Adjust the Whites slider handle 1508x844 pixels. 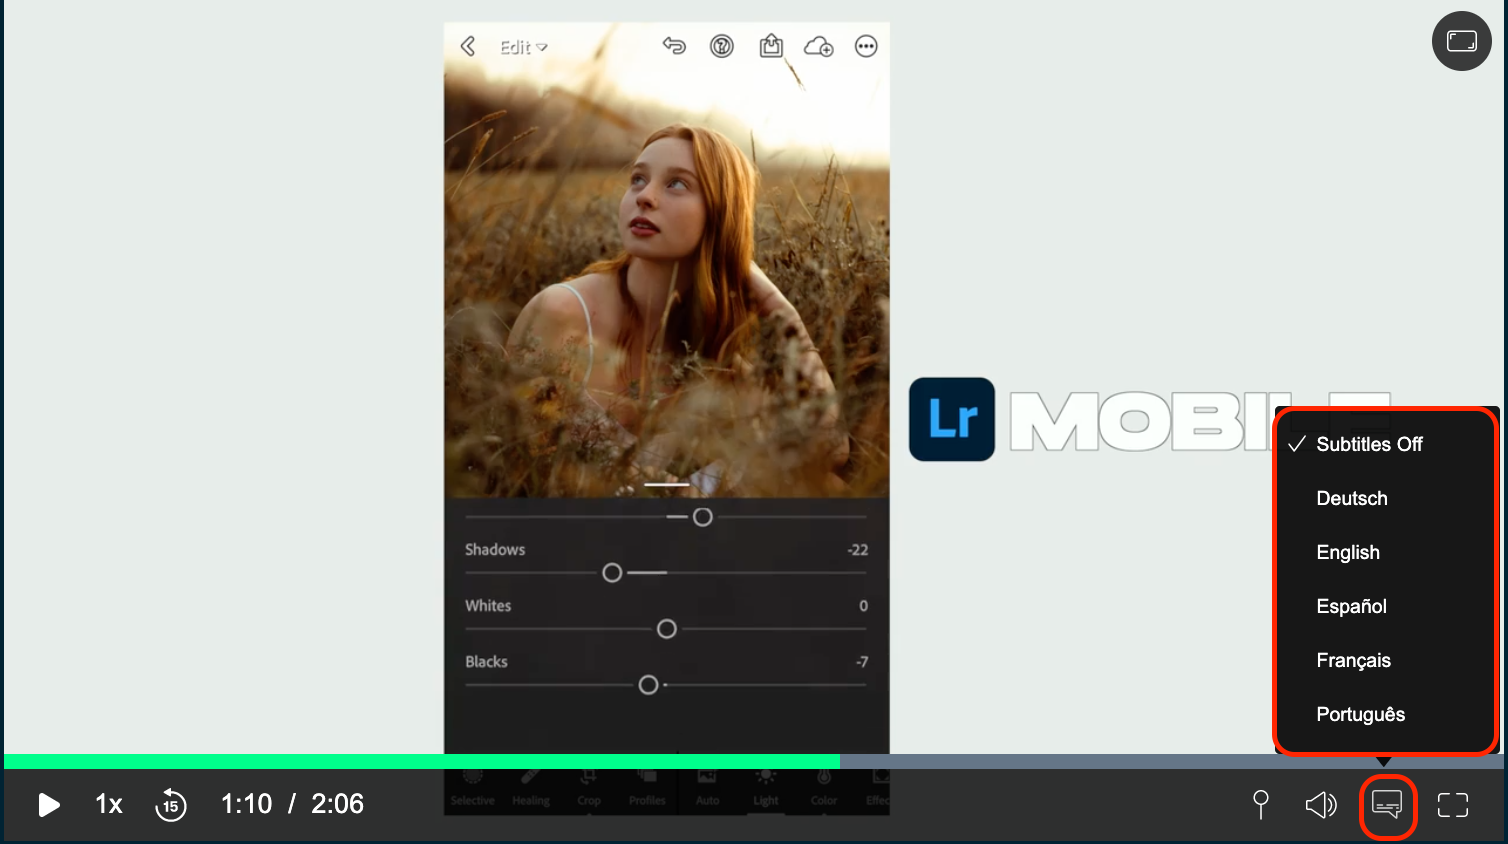coord(667,629)
